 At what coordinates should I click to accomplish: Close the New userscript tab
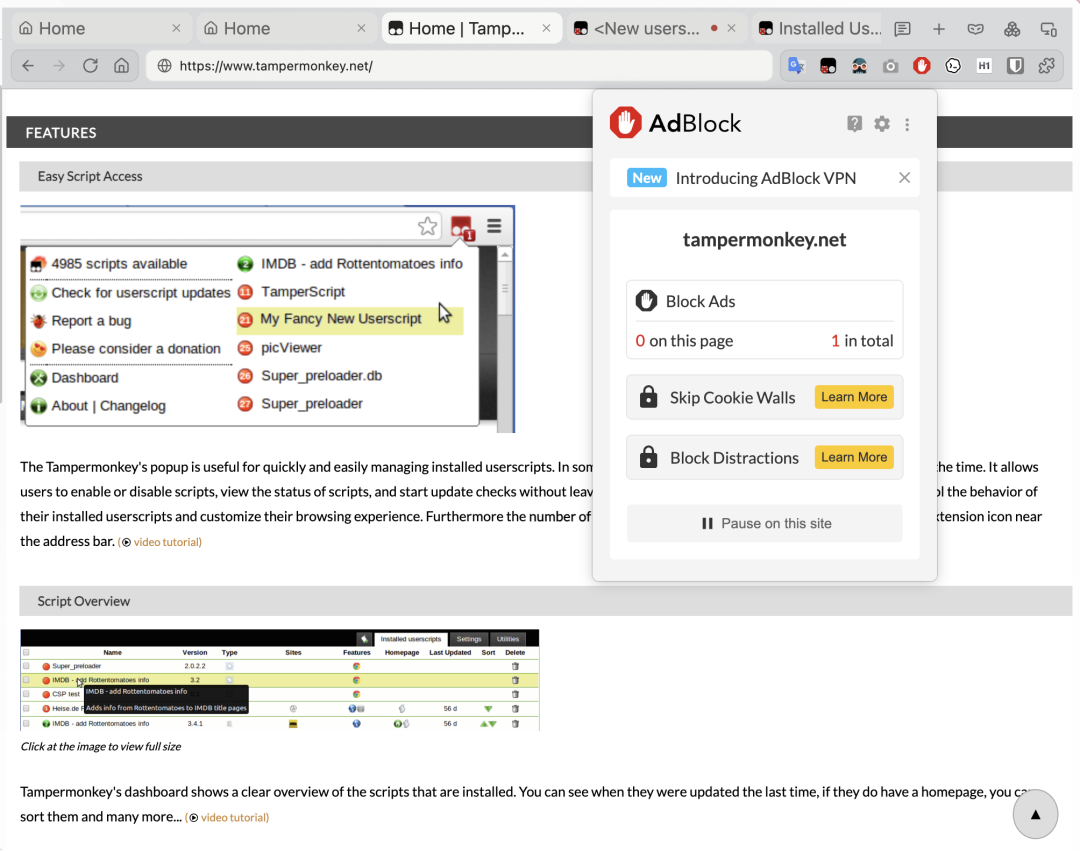(731, 28)
